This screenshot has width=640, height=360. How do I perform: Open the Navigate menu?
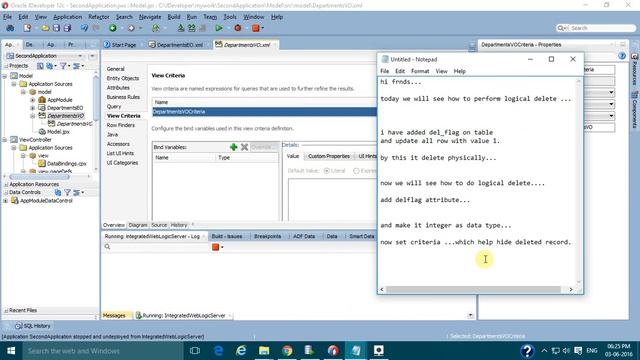click(150, 17)
